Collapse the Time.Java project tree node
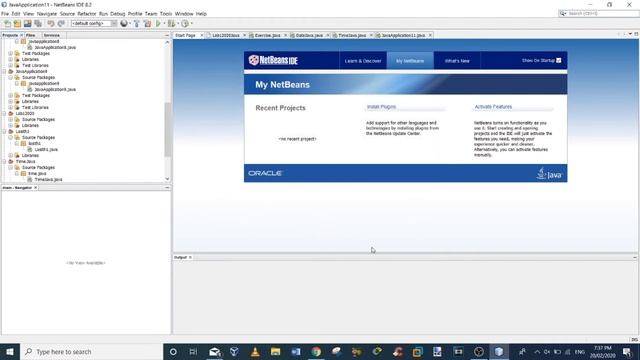Viewport: 640px width, 360px height. click(x=4, y=162)
